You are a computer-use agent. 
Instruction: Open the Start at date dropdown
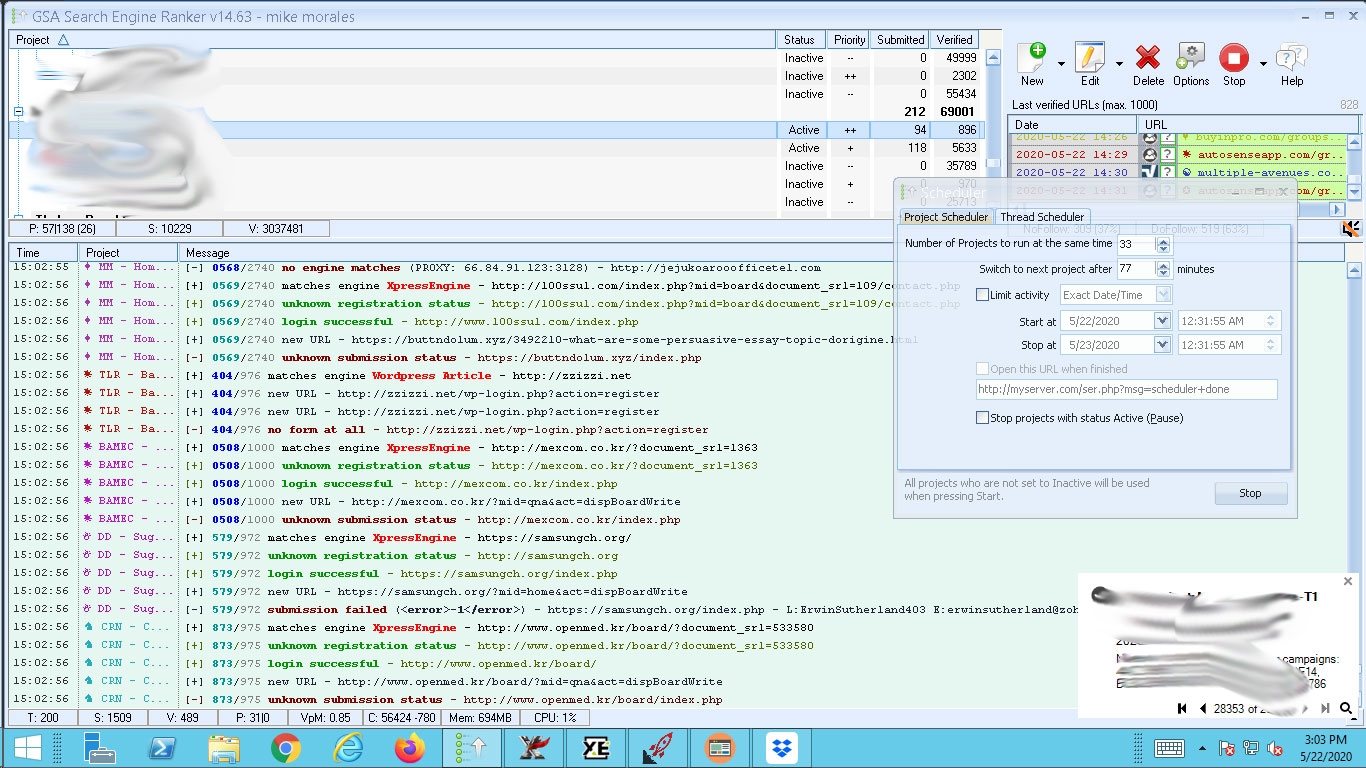click(1161, 321)
